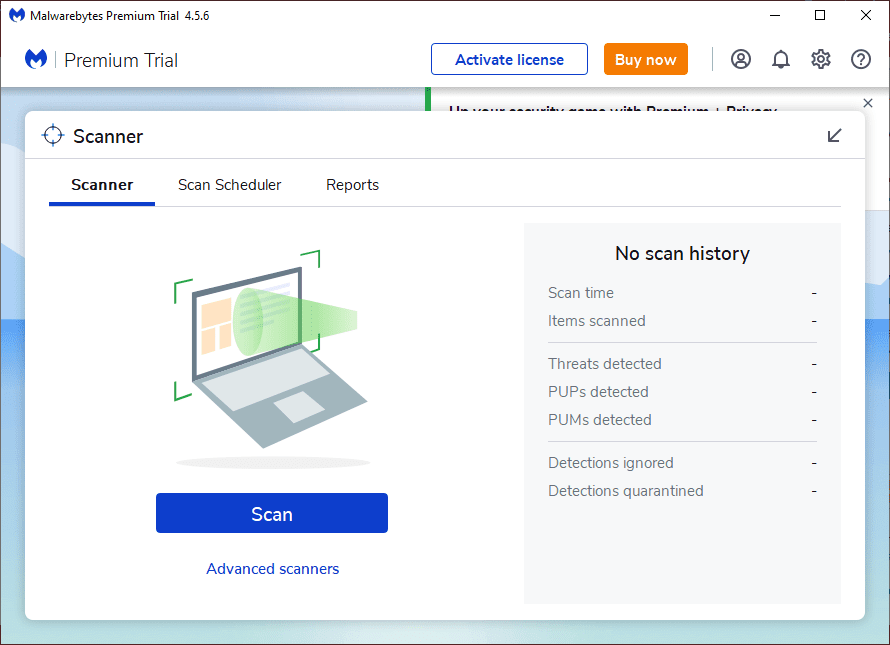Open the help question mark icon
Image resolution: width=890 pixels, height=645 pixels.
tap(861, 59)
